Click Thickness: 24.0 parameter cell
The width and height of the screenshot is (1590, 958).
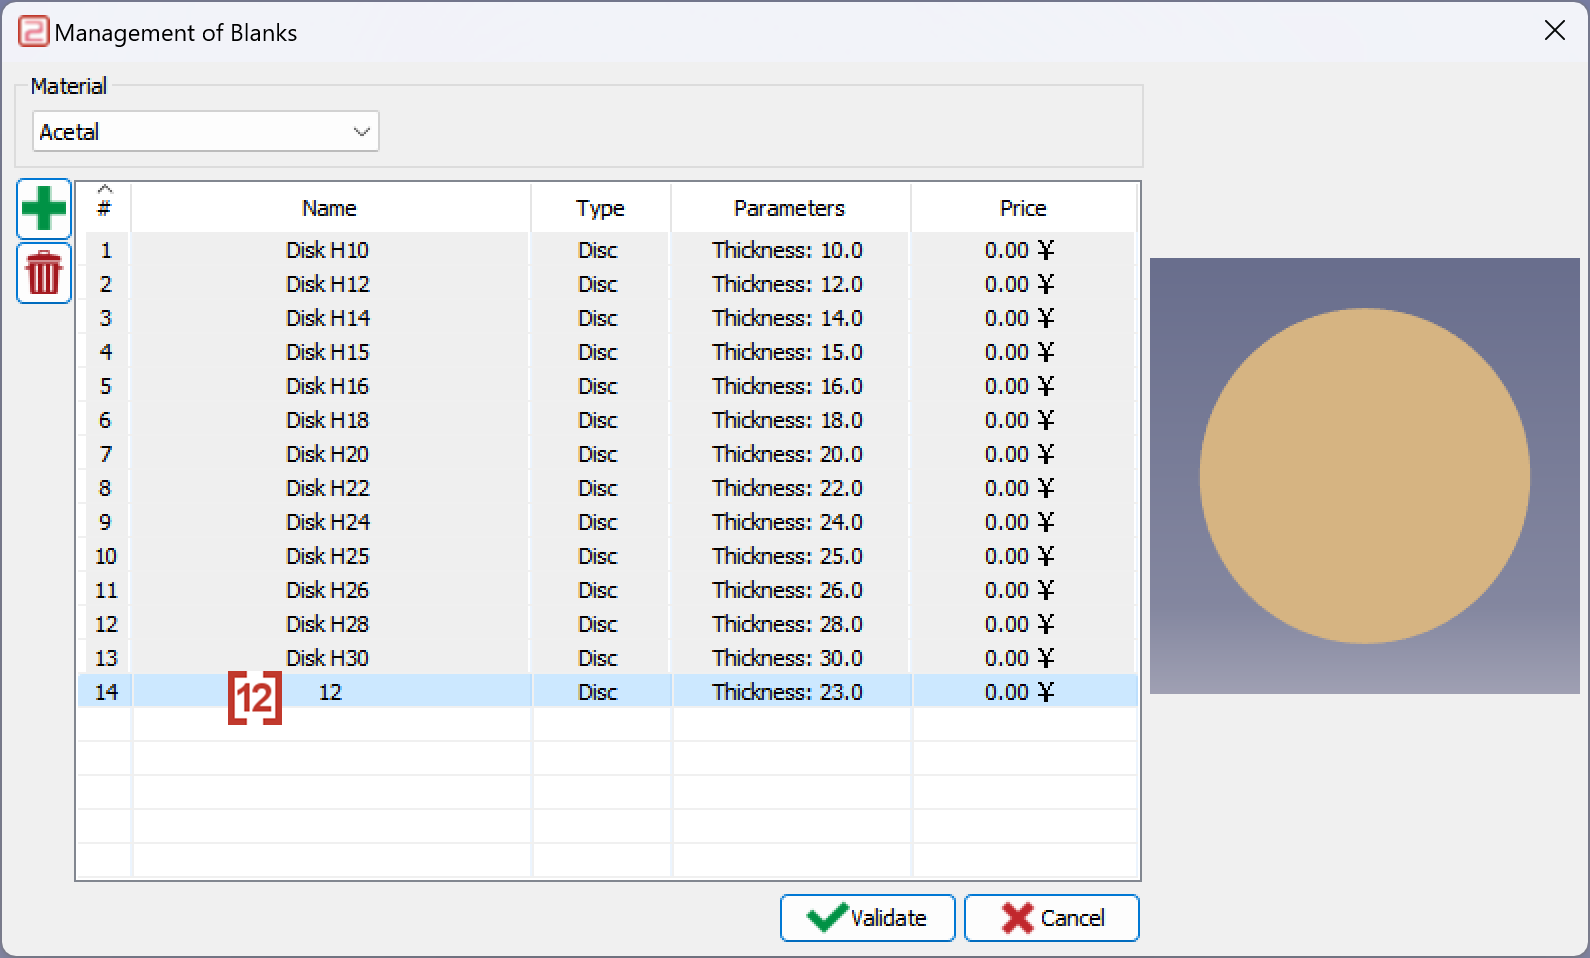(790, 522)
